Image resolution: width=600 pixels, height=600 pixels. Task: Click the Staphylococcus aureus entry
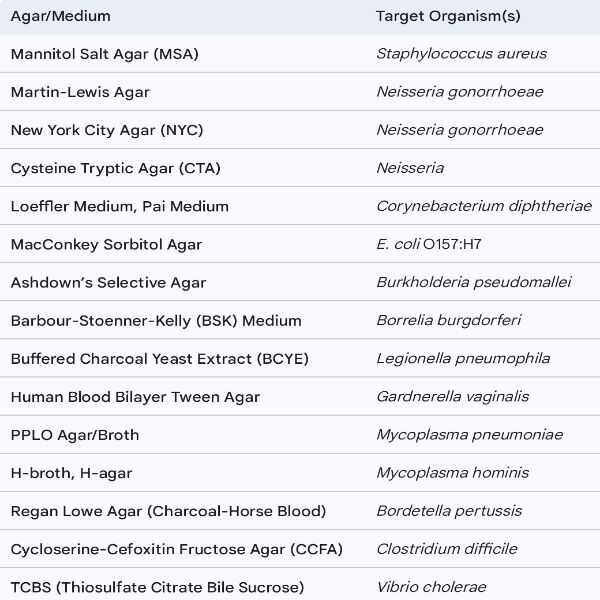coord(461,54)
